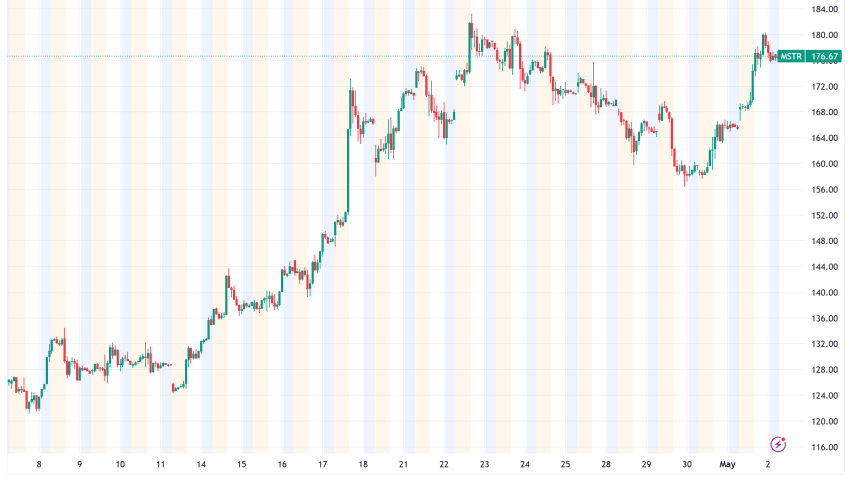The height and width of the screenshot is (485, 852).
Task: Click date 14 on the time axis
Action: click(x=201, y=464)
